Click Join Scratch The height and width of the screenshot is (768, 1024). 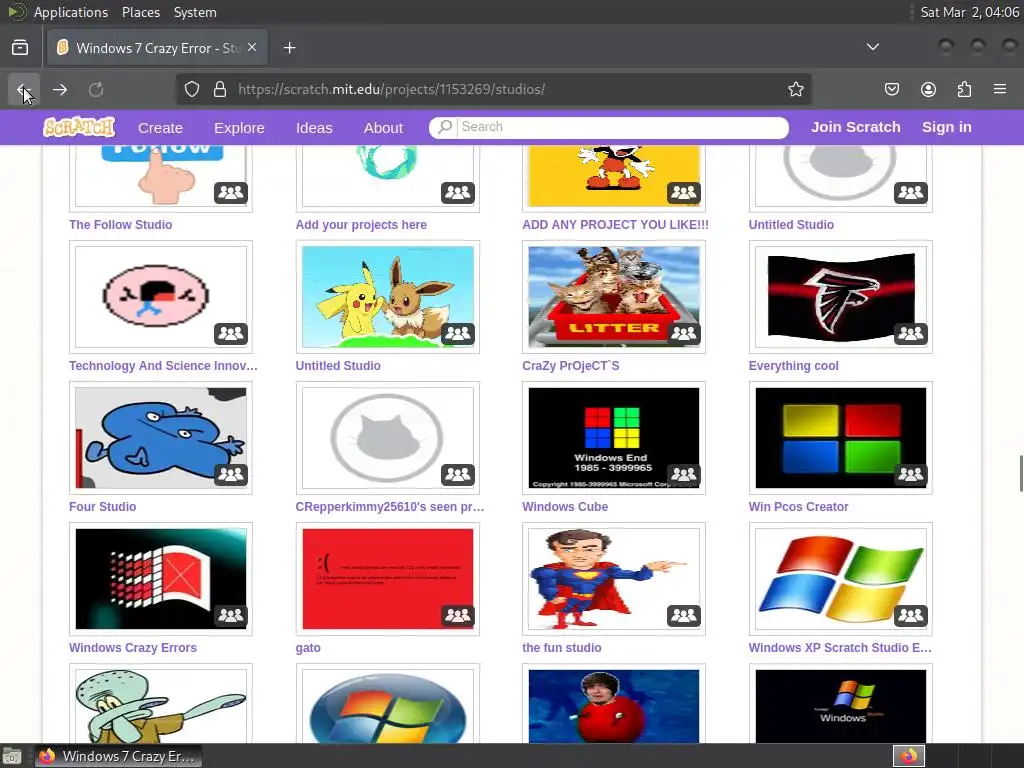click(856, 127)
